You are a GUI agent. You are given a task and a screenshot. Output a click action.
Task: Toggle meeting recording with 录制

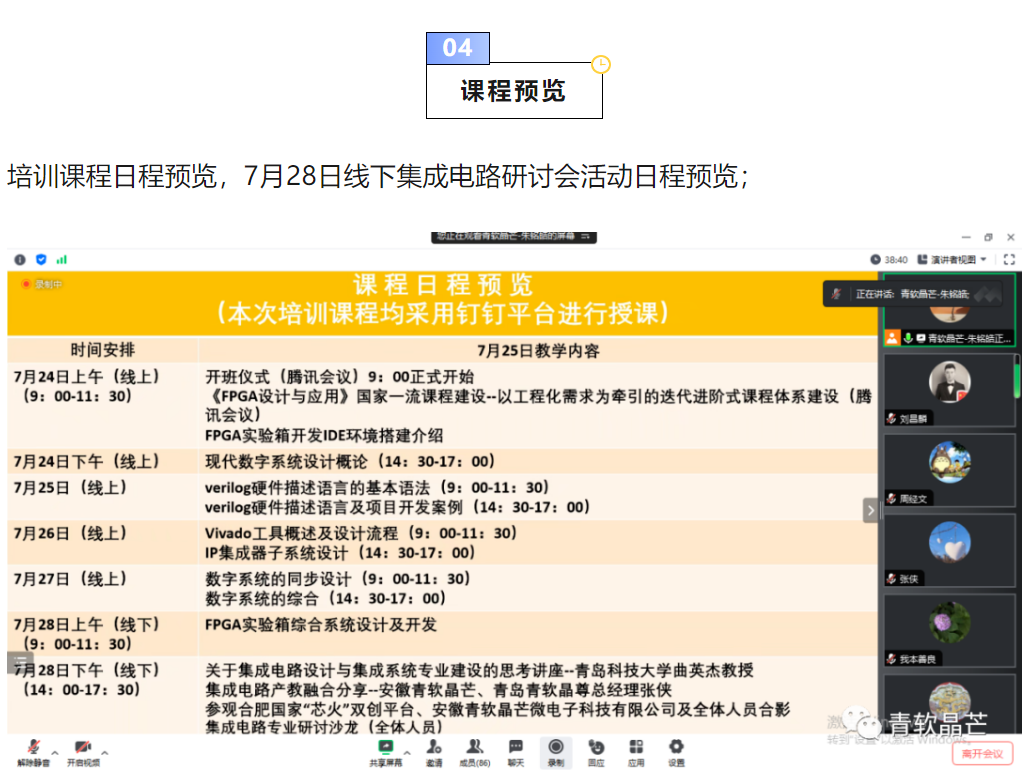click(x=556, y=753)
